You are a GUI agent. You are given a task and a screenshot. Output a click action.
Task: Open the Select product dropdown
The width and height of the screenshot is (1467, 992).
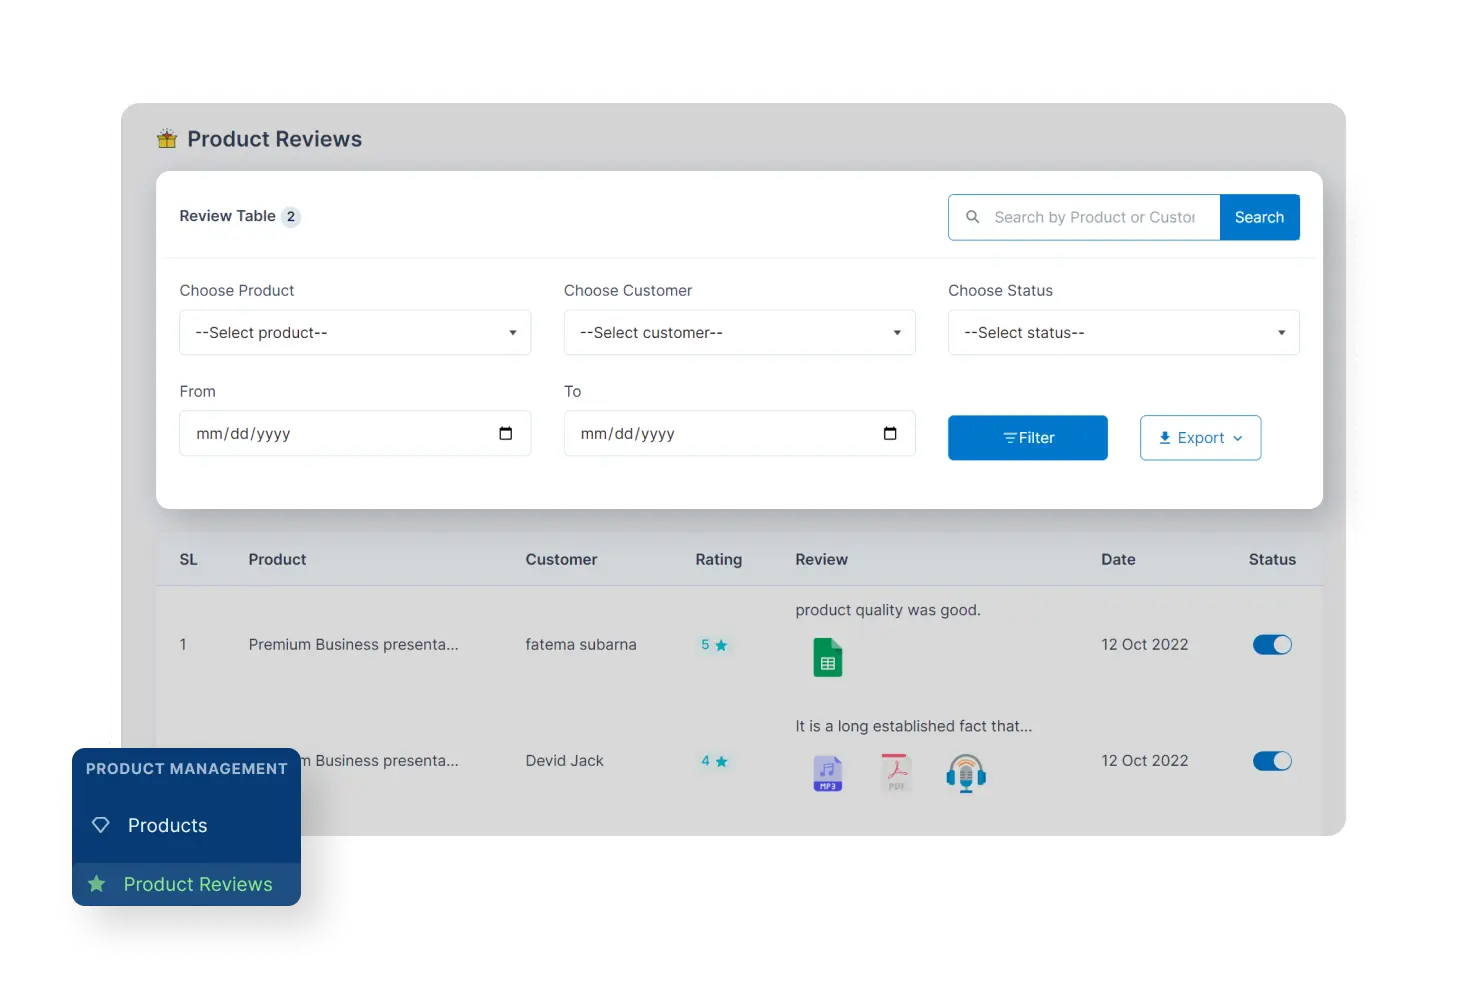354,332
